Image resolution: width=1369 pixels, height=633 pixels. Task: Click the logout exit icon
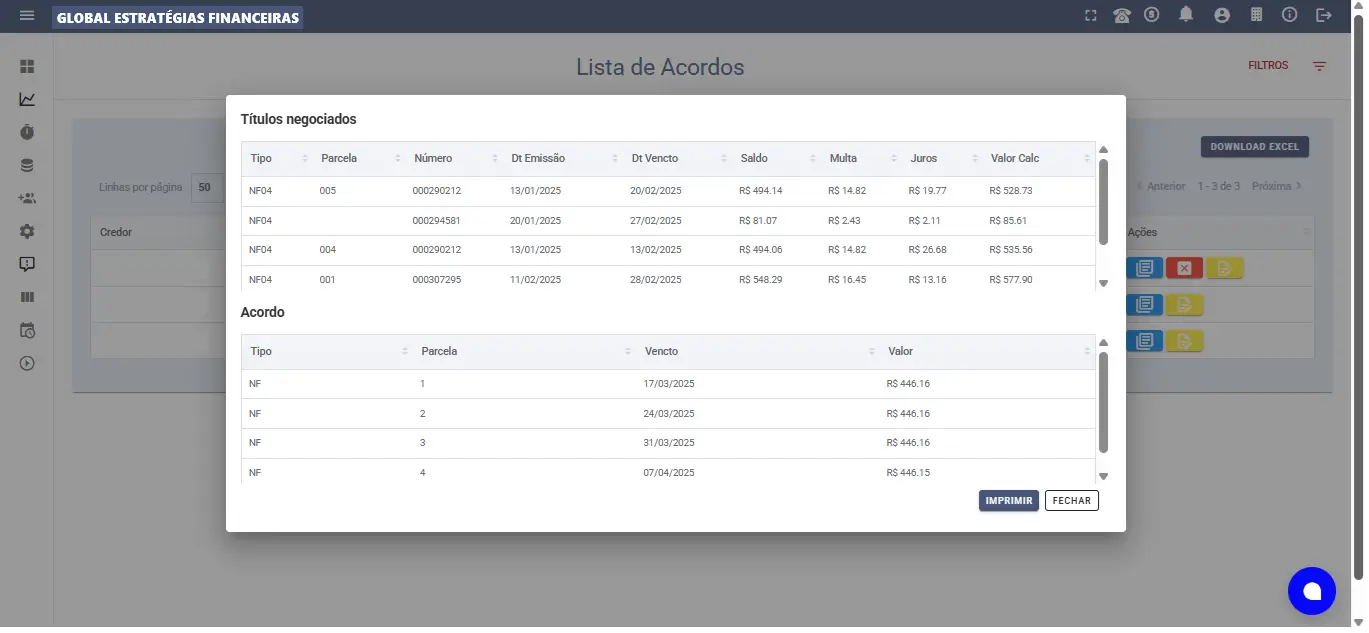click(x=1324, y=16)
